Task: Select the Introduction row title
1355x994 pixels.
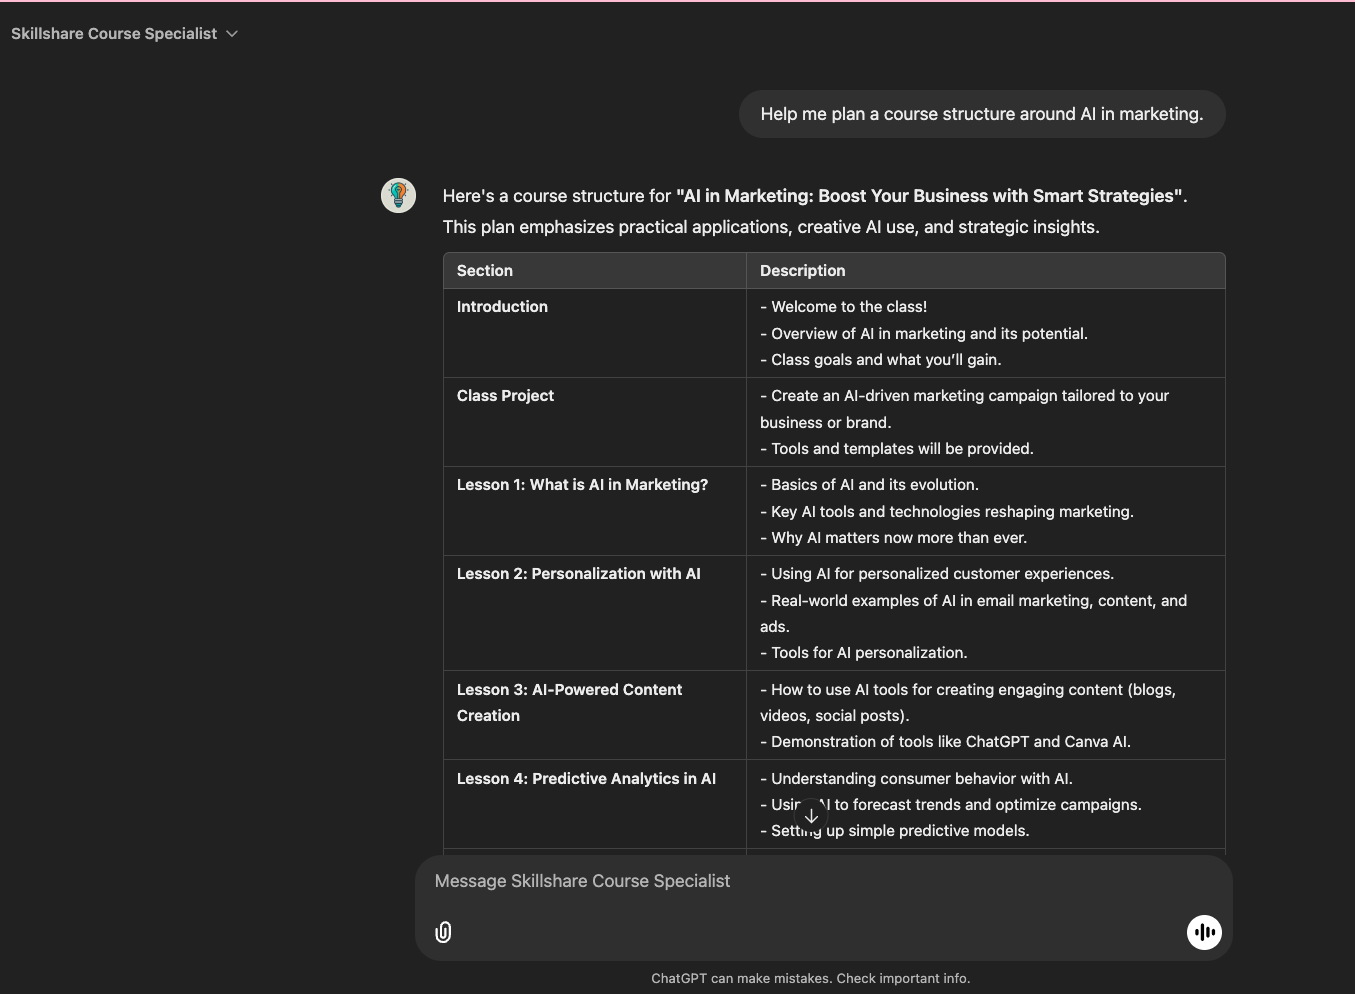Action: [502, 307]
